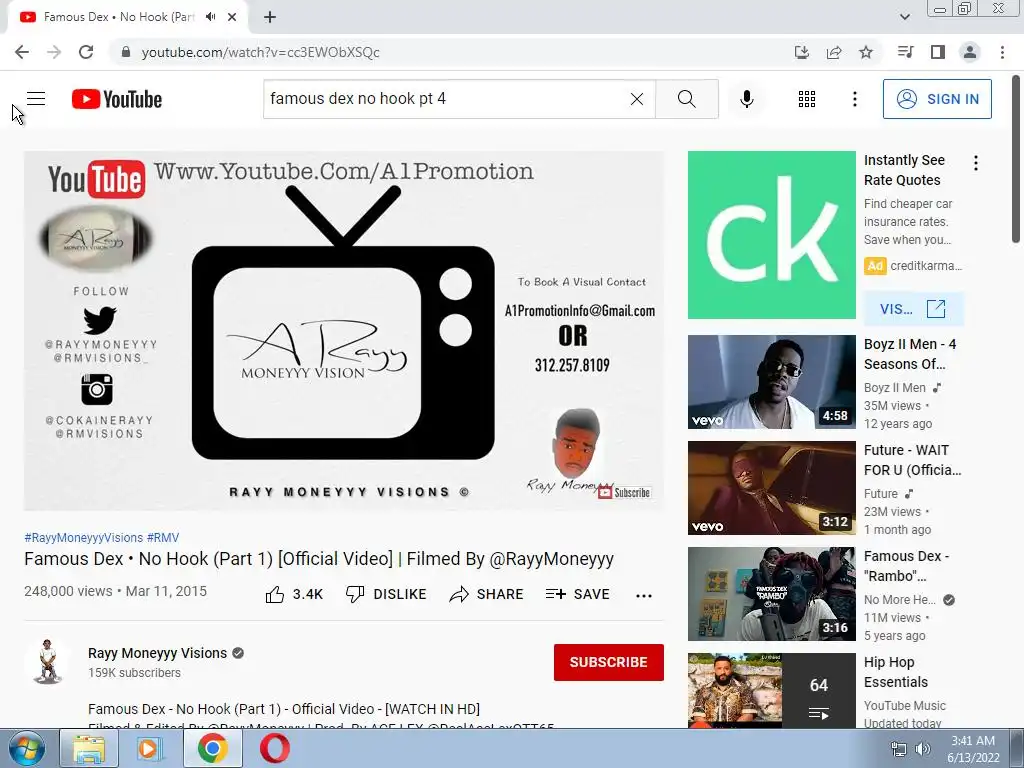This screenshot has width=1024, height=768.
Task: Open system tray volume icon
Action: [x=923, y=749]
